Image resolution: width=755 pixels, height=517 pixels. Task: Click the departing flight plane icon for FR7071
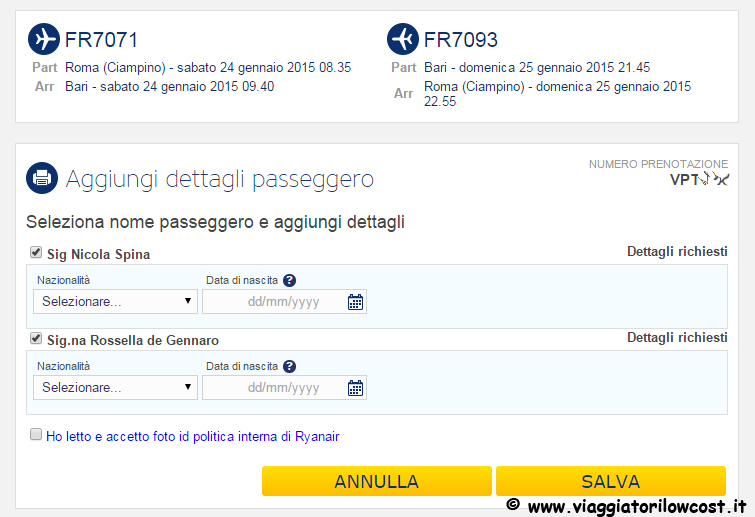coord(44,39)
